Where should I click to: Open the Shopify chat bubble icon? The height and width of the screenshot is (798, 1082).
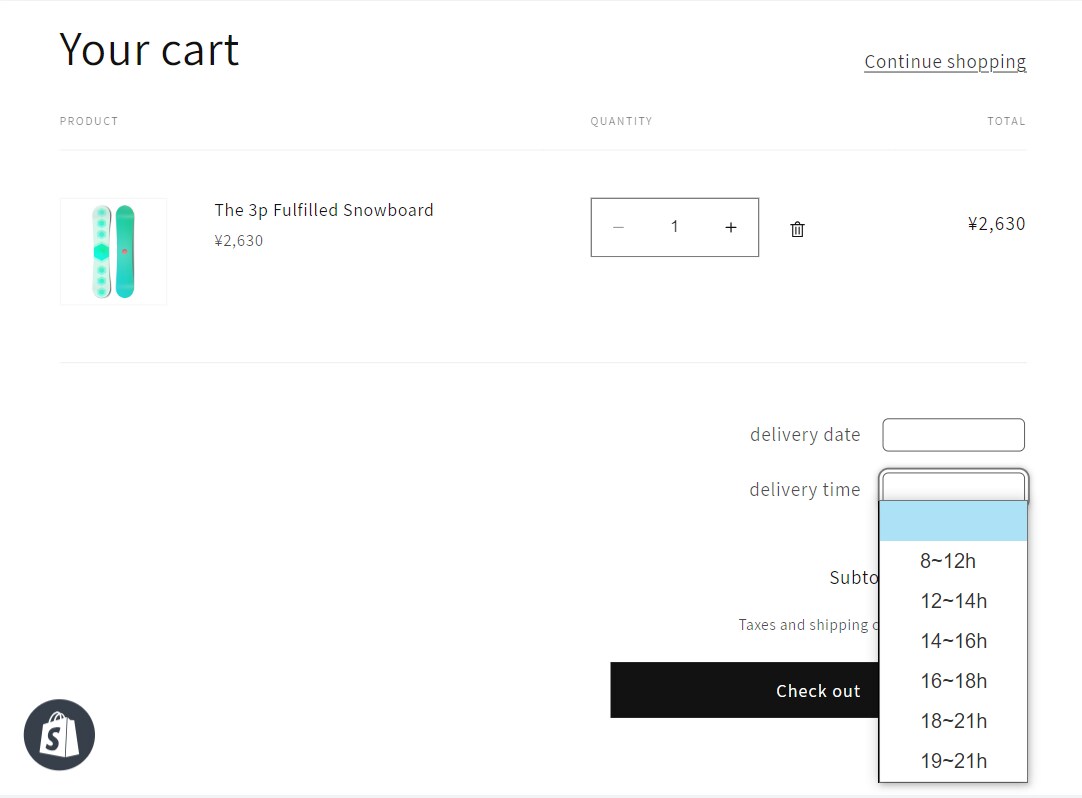59,734
